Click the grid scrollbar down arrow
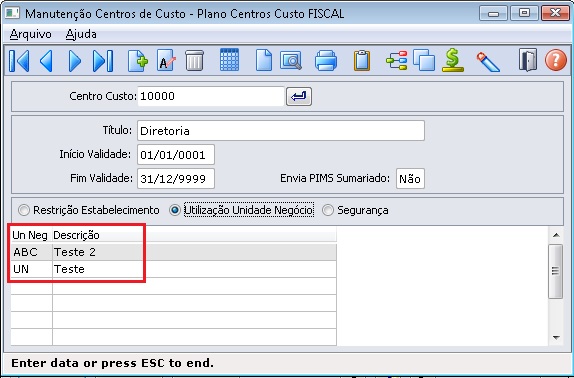The height and width of the screenshot is (378, 574). 556,337
